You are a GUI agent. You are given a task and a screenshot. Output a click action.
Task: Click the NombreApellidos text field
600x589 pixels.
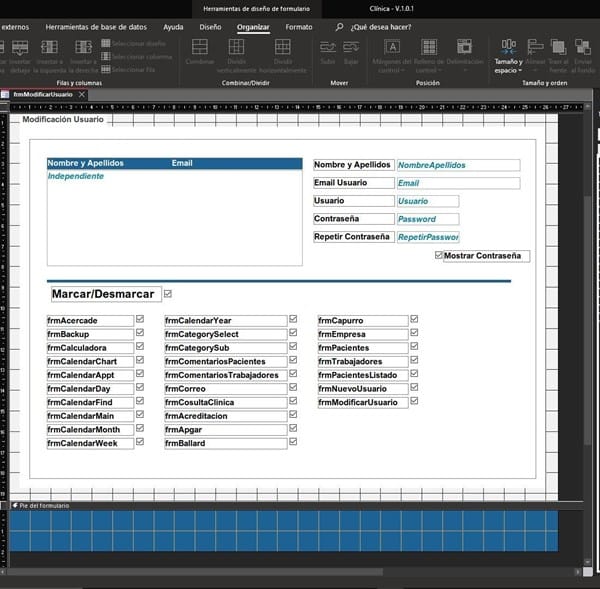point(457,165)
